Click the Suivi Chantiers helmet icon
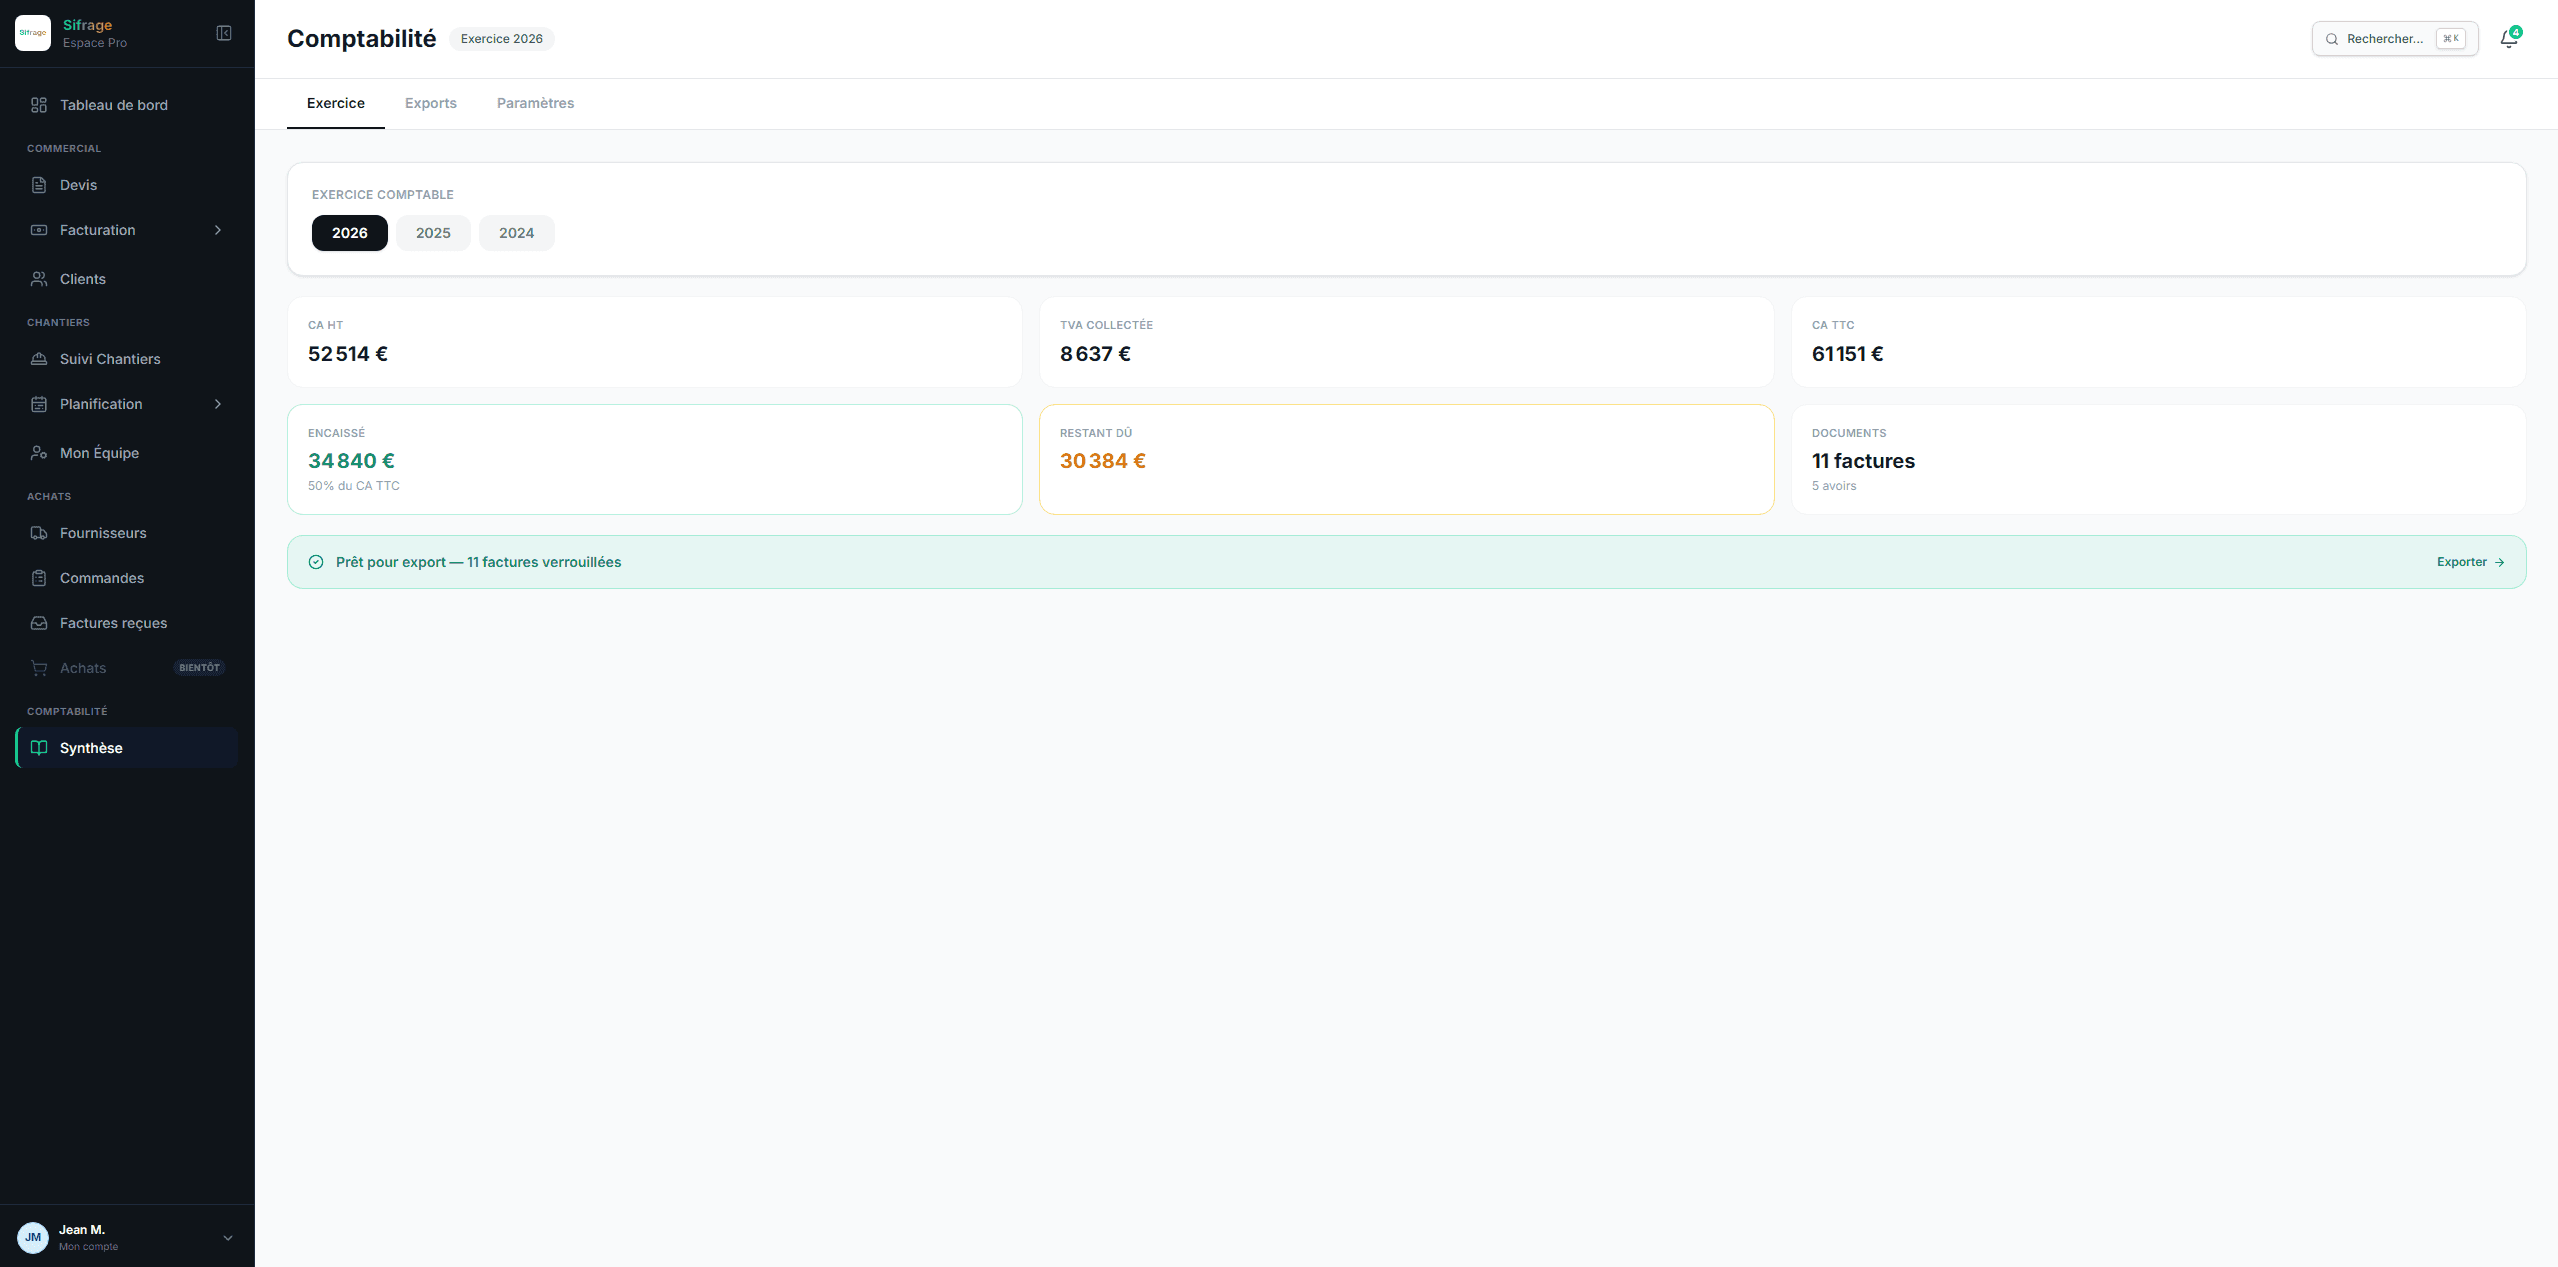 [39, 359]
